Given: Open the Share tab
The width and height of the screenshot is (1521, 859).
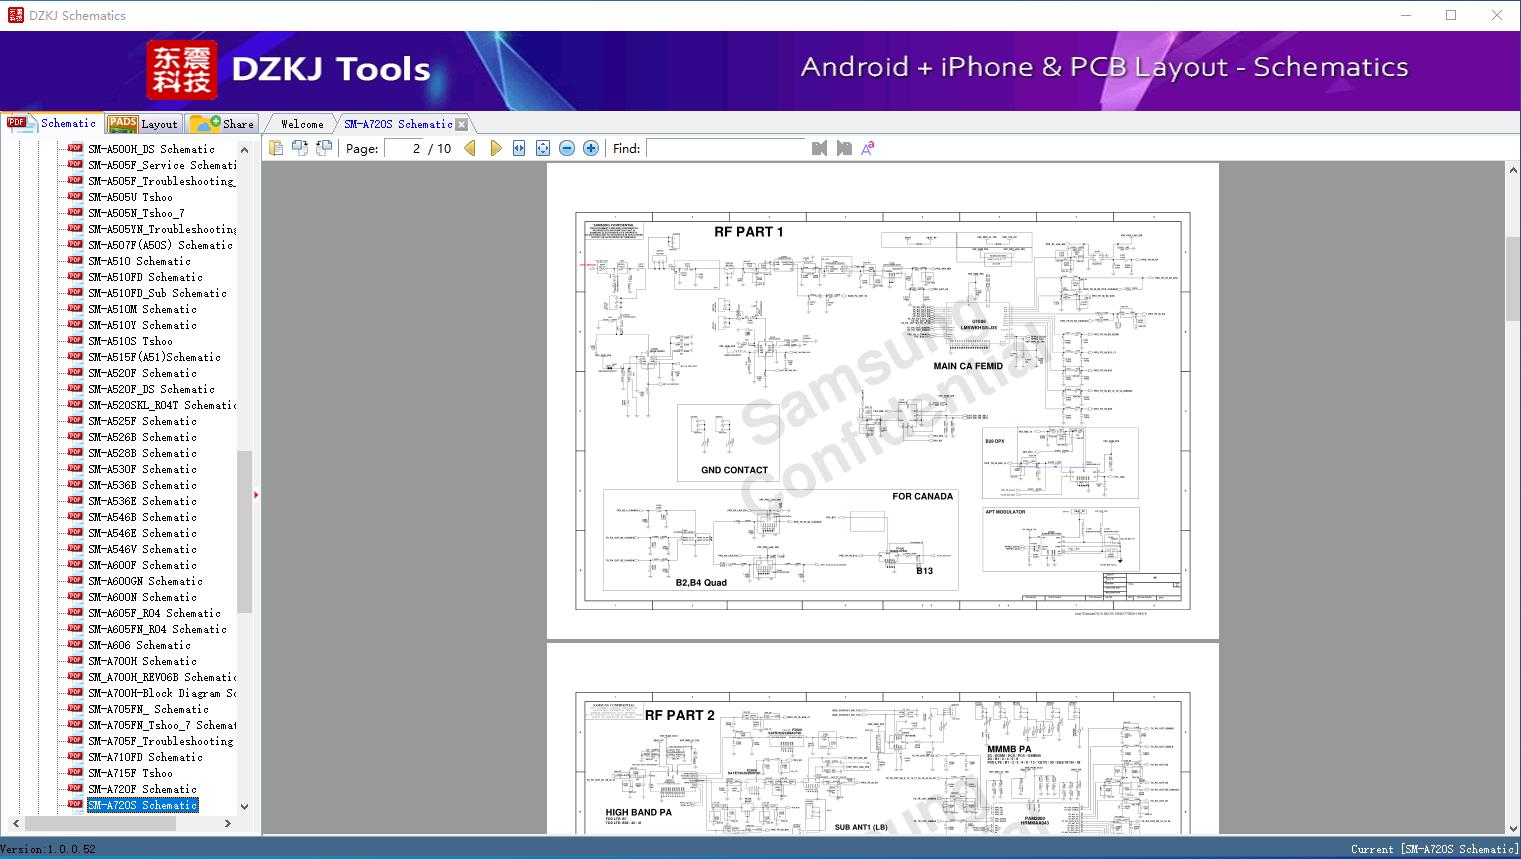Looking at the screenshot, I should (223, 124).
